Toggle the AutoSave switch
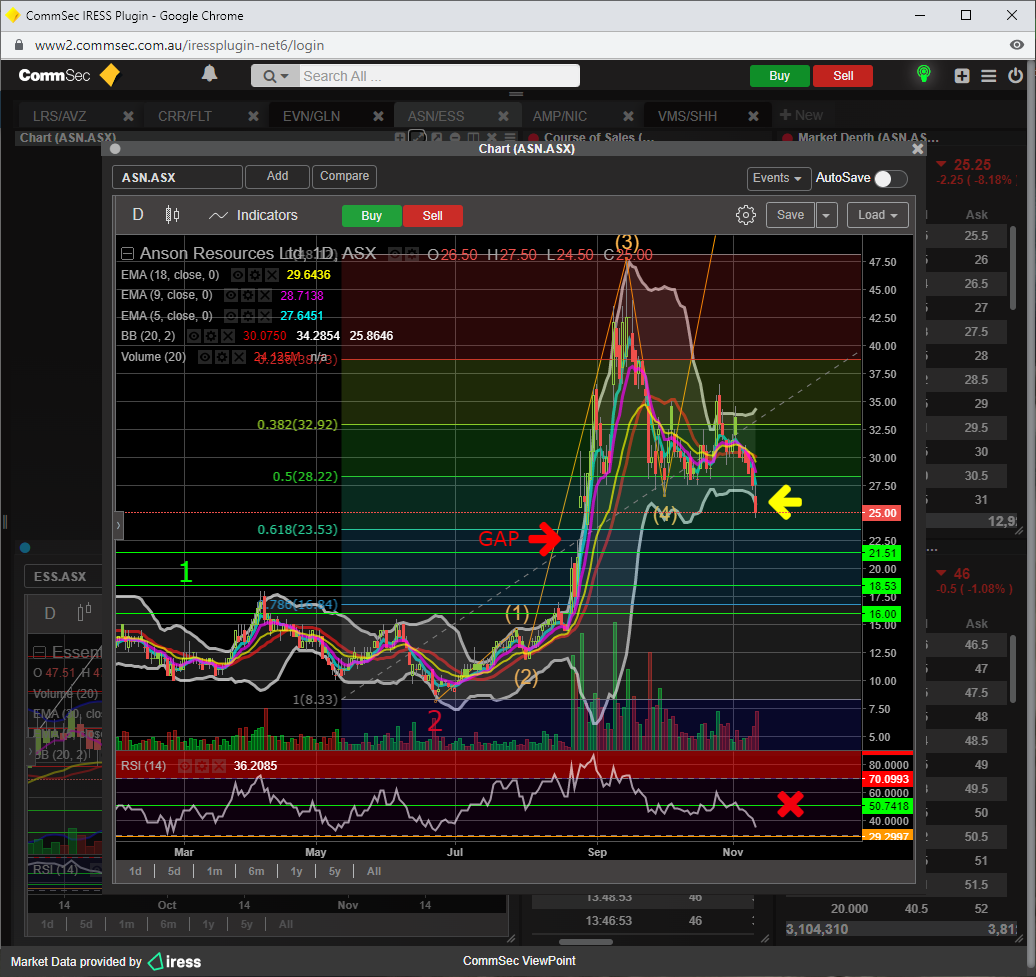Viewport: 1036px width, 977px height. click(x=890, y=178)
